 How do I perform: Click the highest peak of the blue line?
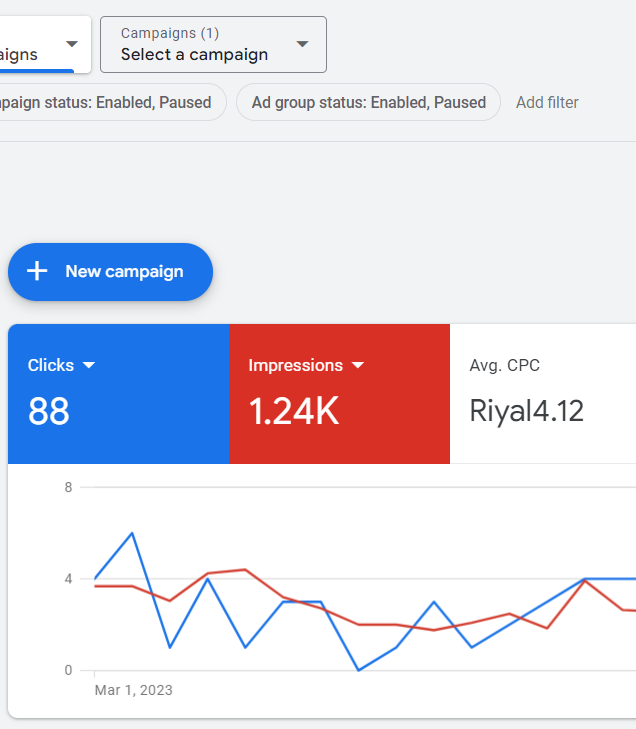[132, 533]
